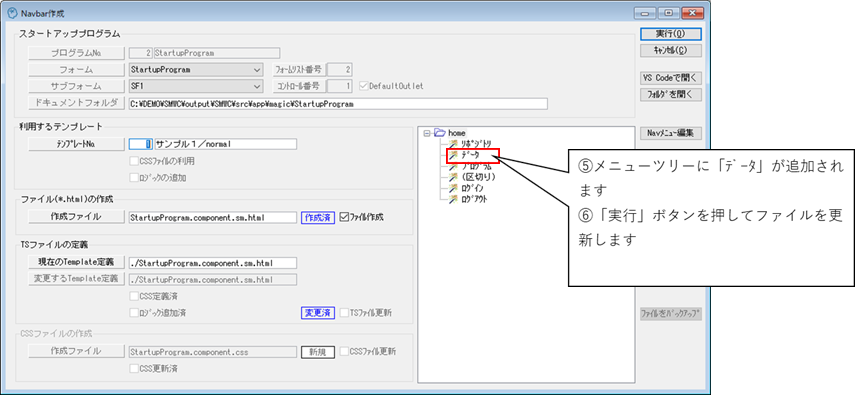The width and height of the screenshot is (855, 395).
Task: Enable the CSSファイルの利用 checkbox
Action: click(x=134, y=161)
